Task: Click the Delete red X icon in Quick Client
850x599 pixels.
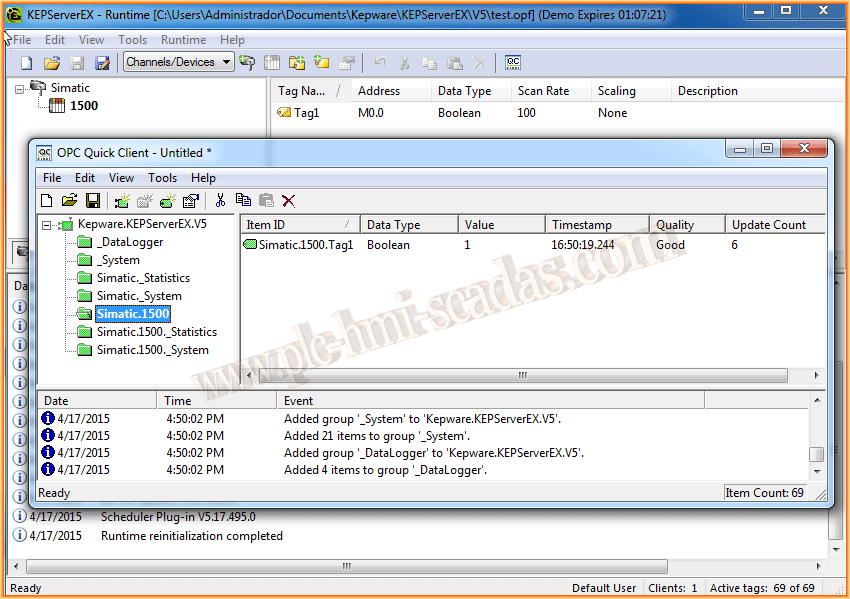Action: 289,201
